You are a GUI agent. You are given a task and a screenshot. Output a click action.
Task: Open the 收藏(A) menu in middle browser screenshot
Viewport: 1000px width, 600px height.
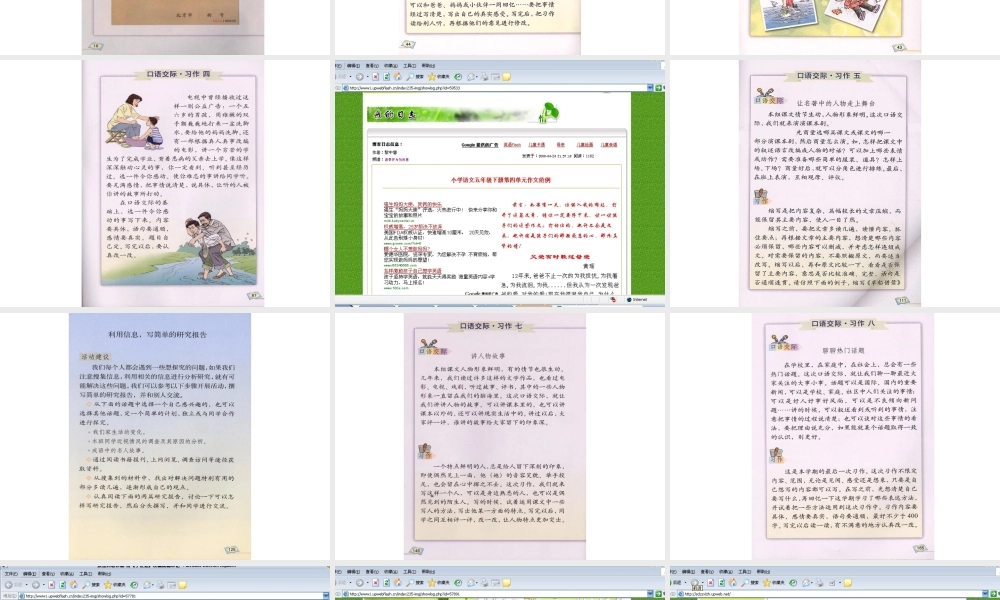(x=391, y=66)
